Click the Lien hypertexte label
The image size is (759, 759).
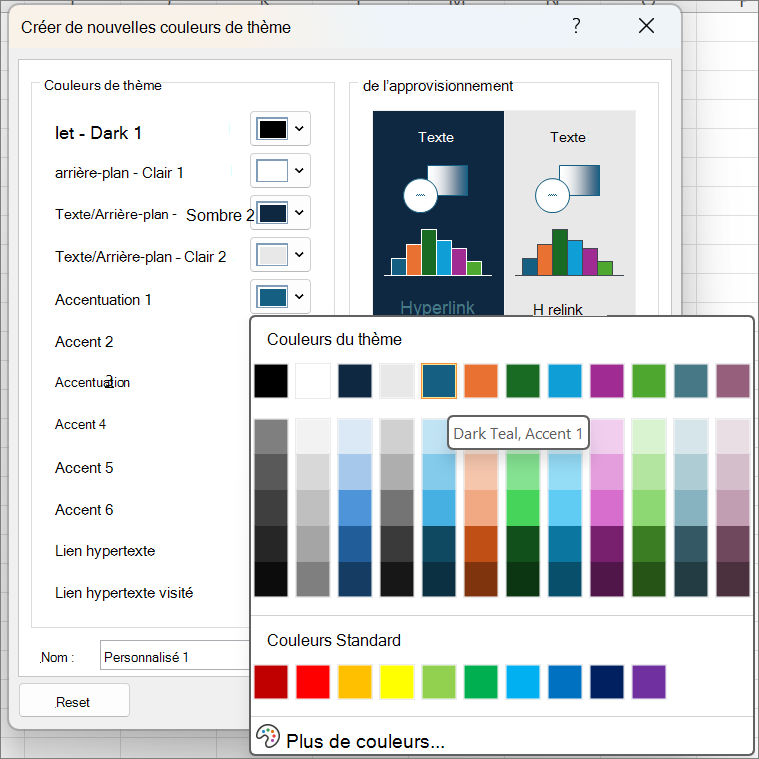pyautogui.click(x=105, y=551)
